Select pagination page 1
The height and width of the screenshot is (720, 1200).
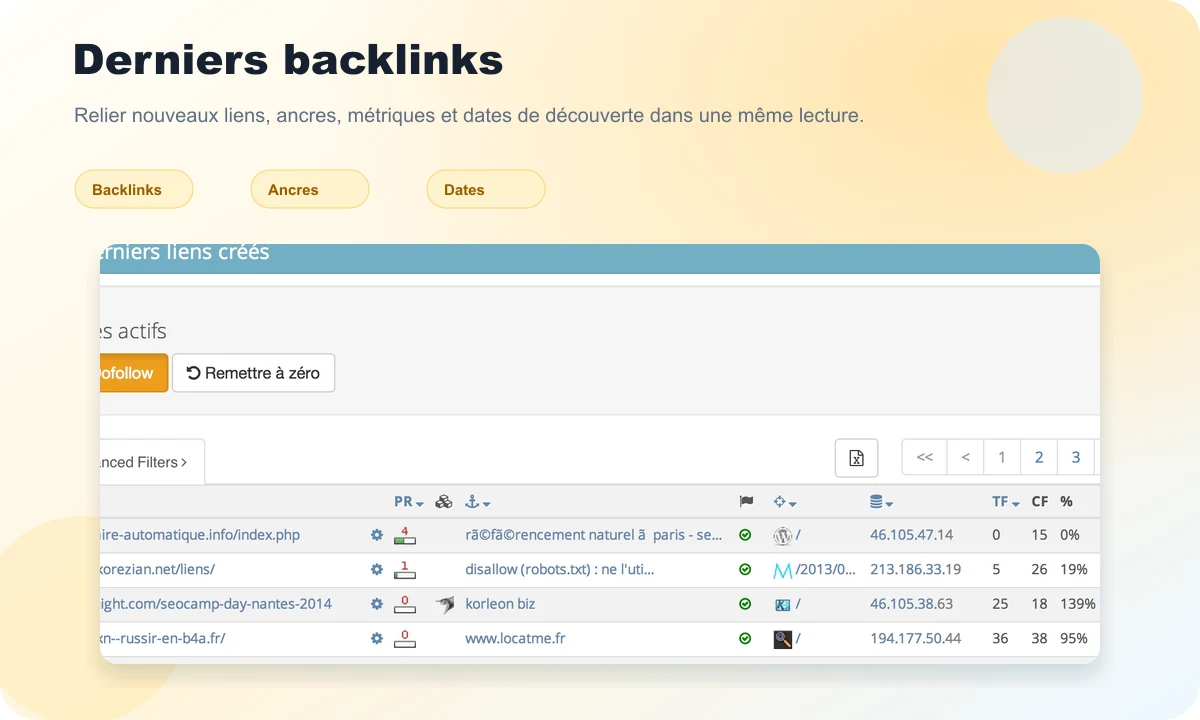(x=1002, y=457)
